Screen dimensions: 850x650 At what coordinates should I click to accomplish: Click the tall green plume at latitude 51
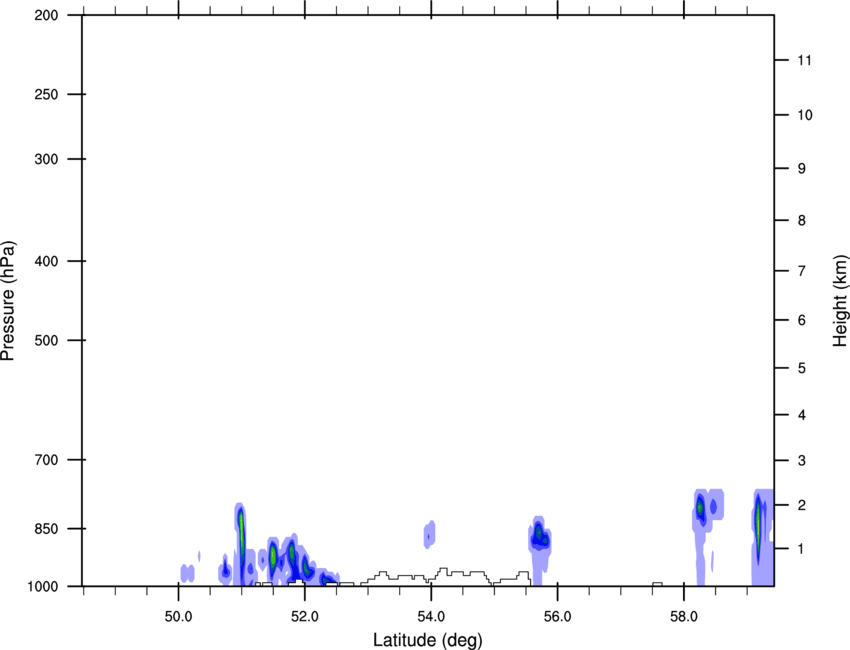click(241, 540)
